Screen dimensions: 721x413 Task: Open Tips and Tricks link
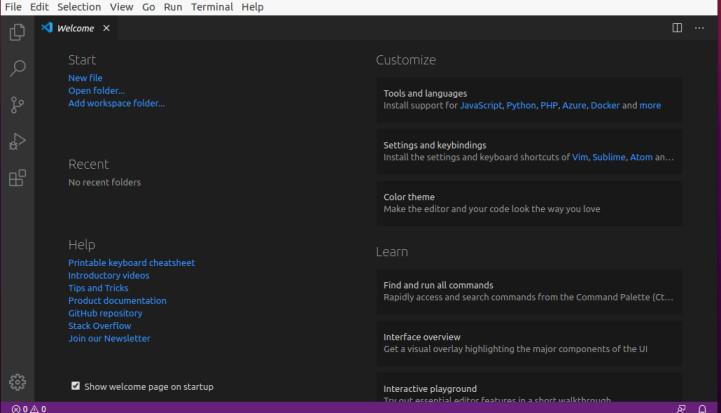click(98, 288)
